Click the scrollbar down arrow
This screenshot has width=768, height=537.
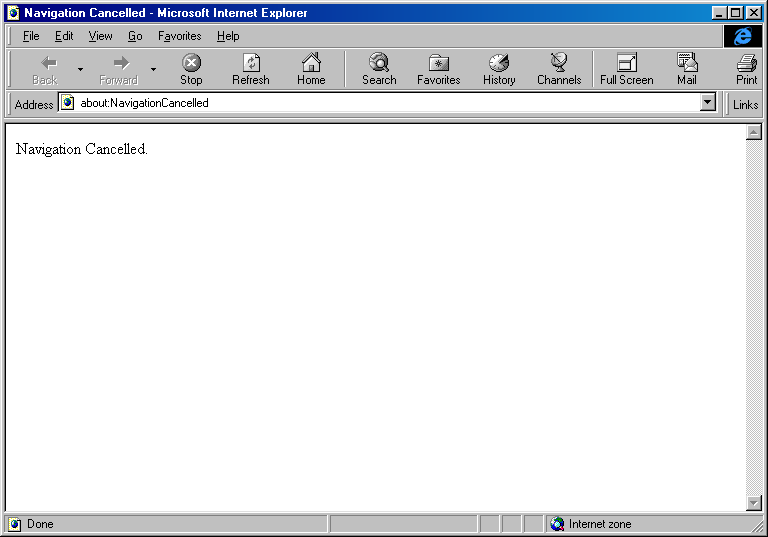[x=754, y=503]
